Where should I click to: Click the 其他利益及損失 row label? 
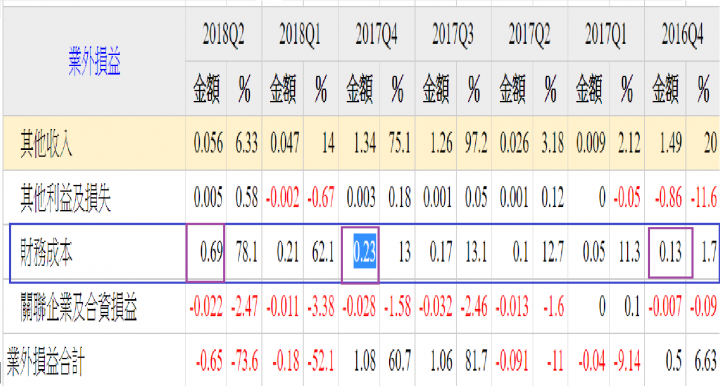point(66,198)
